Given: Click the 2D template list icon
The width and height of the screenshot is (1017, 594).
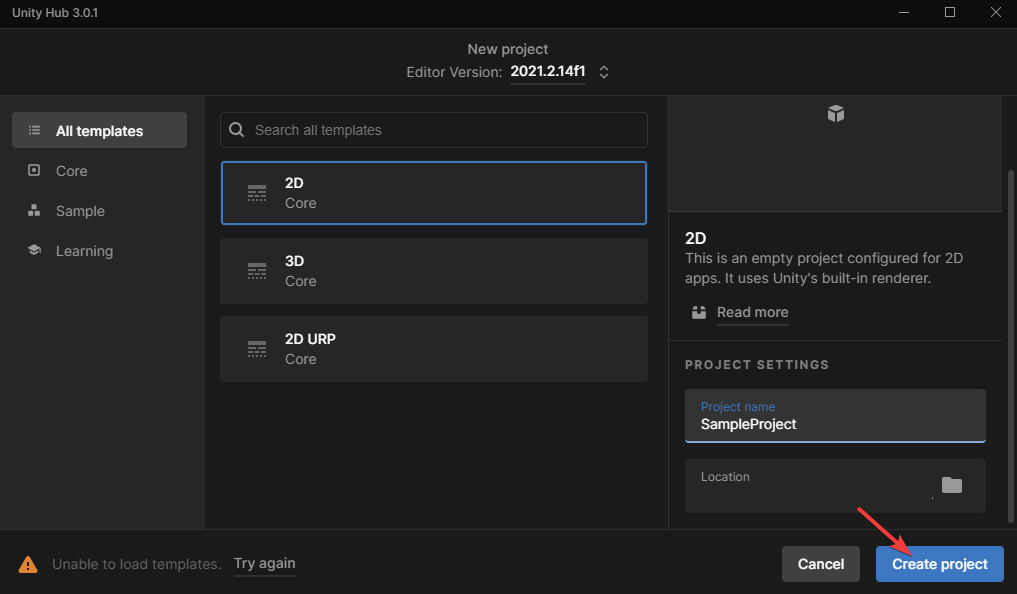Looking at the screenshot, I should point(257,193).
